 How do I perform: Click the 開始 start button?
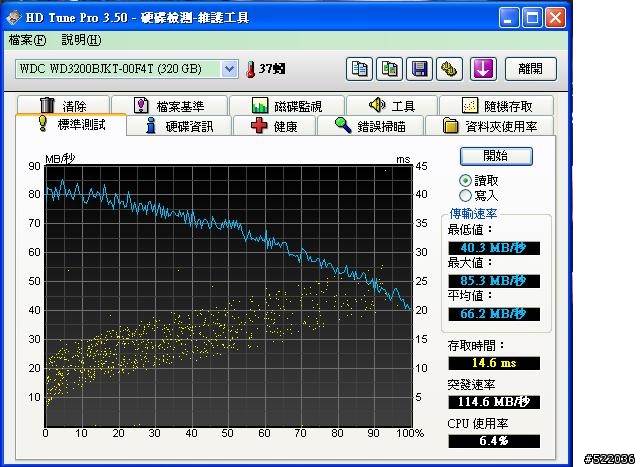[496, 156]
